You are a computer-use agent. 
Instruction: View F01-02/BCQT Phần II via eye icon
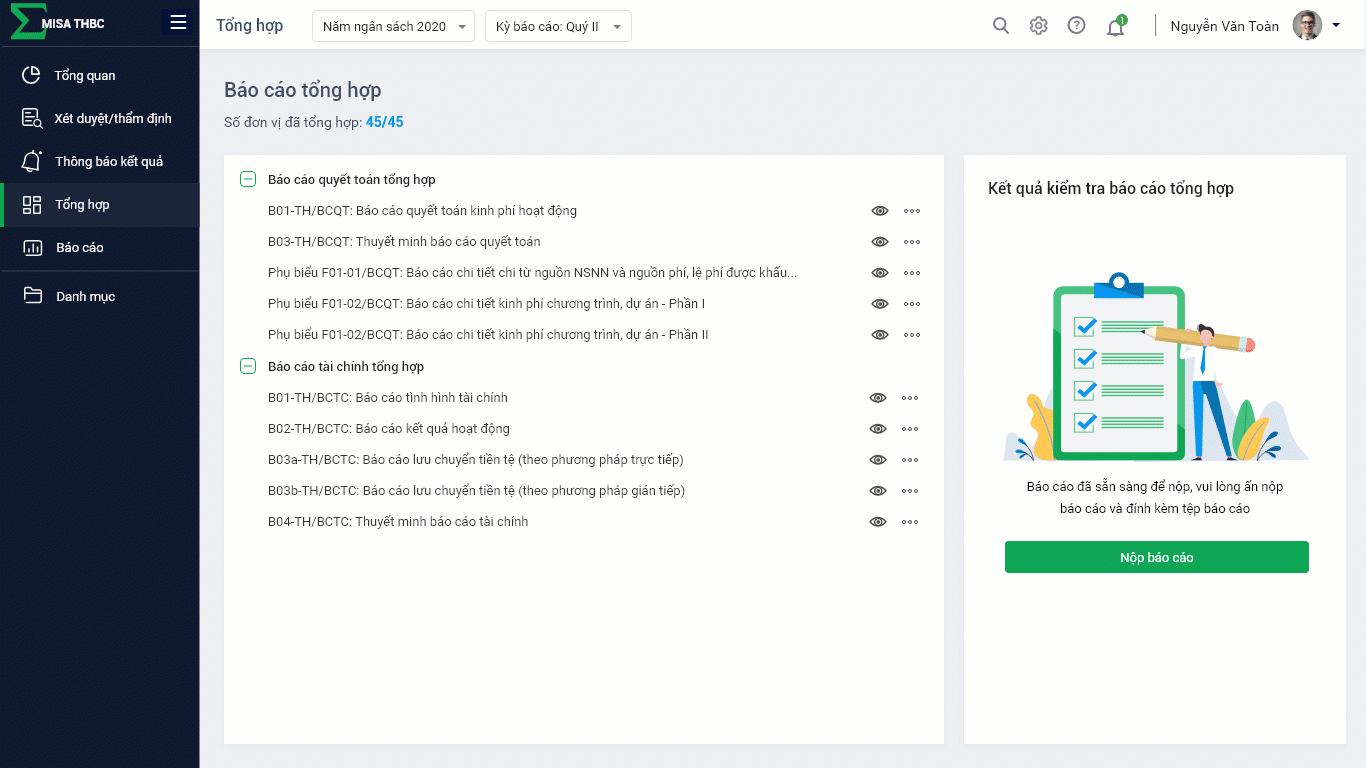[x=880, y=335]
